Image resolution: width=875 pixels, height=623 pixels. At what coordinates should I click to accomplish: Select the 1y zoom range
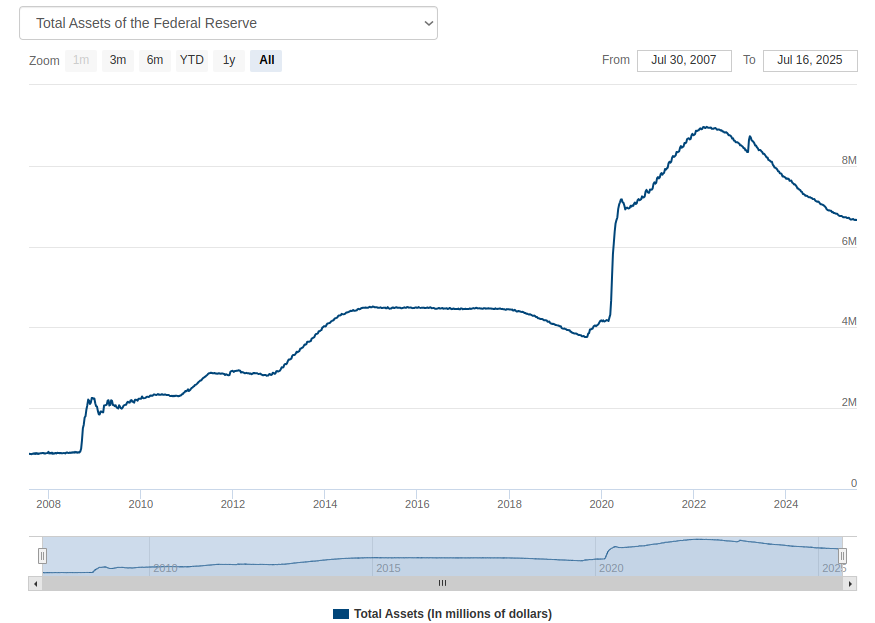point(229,60)
